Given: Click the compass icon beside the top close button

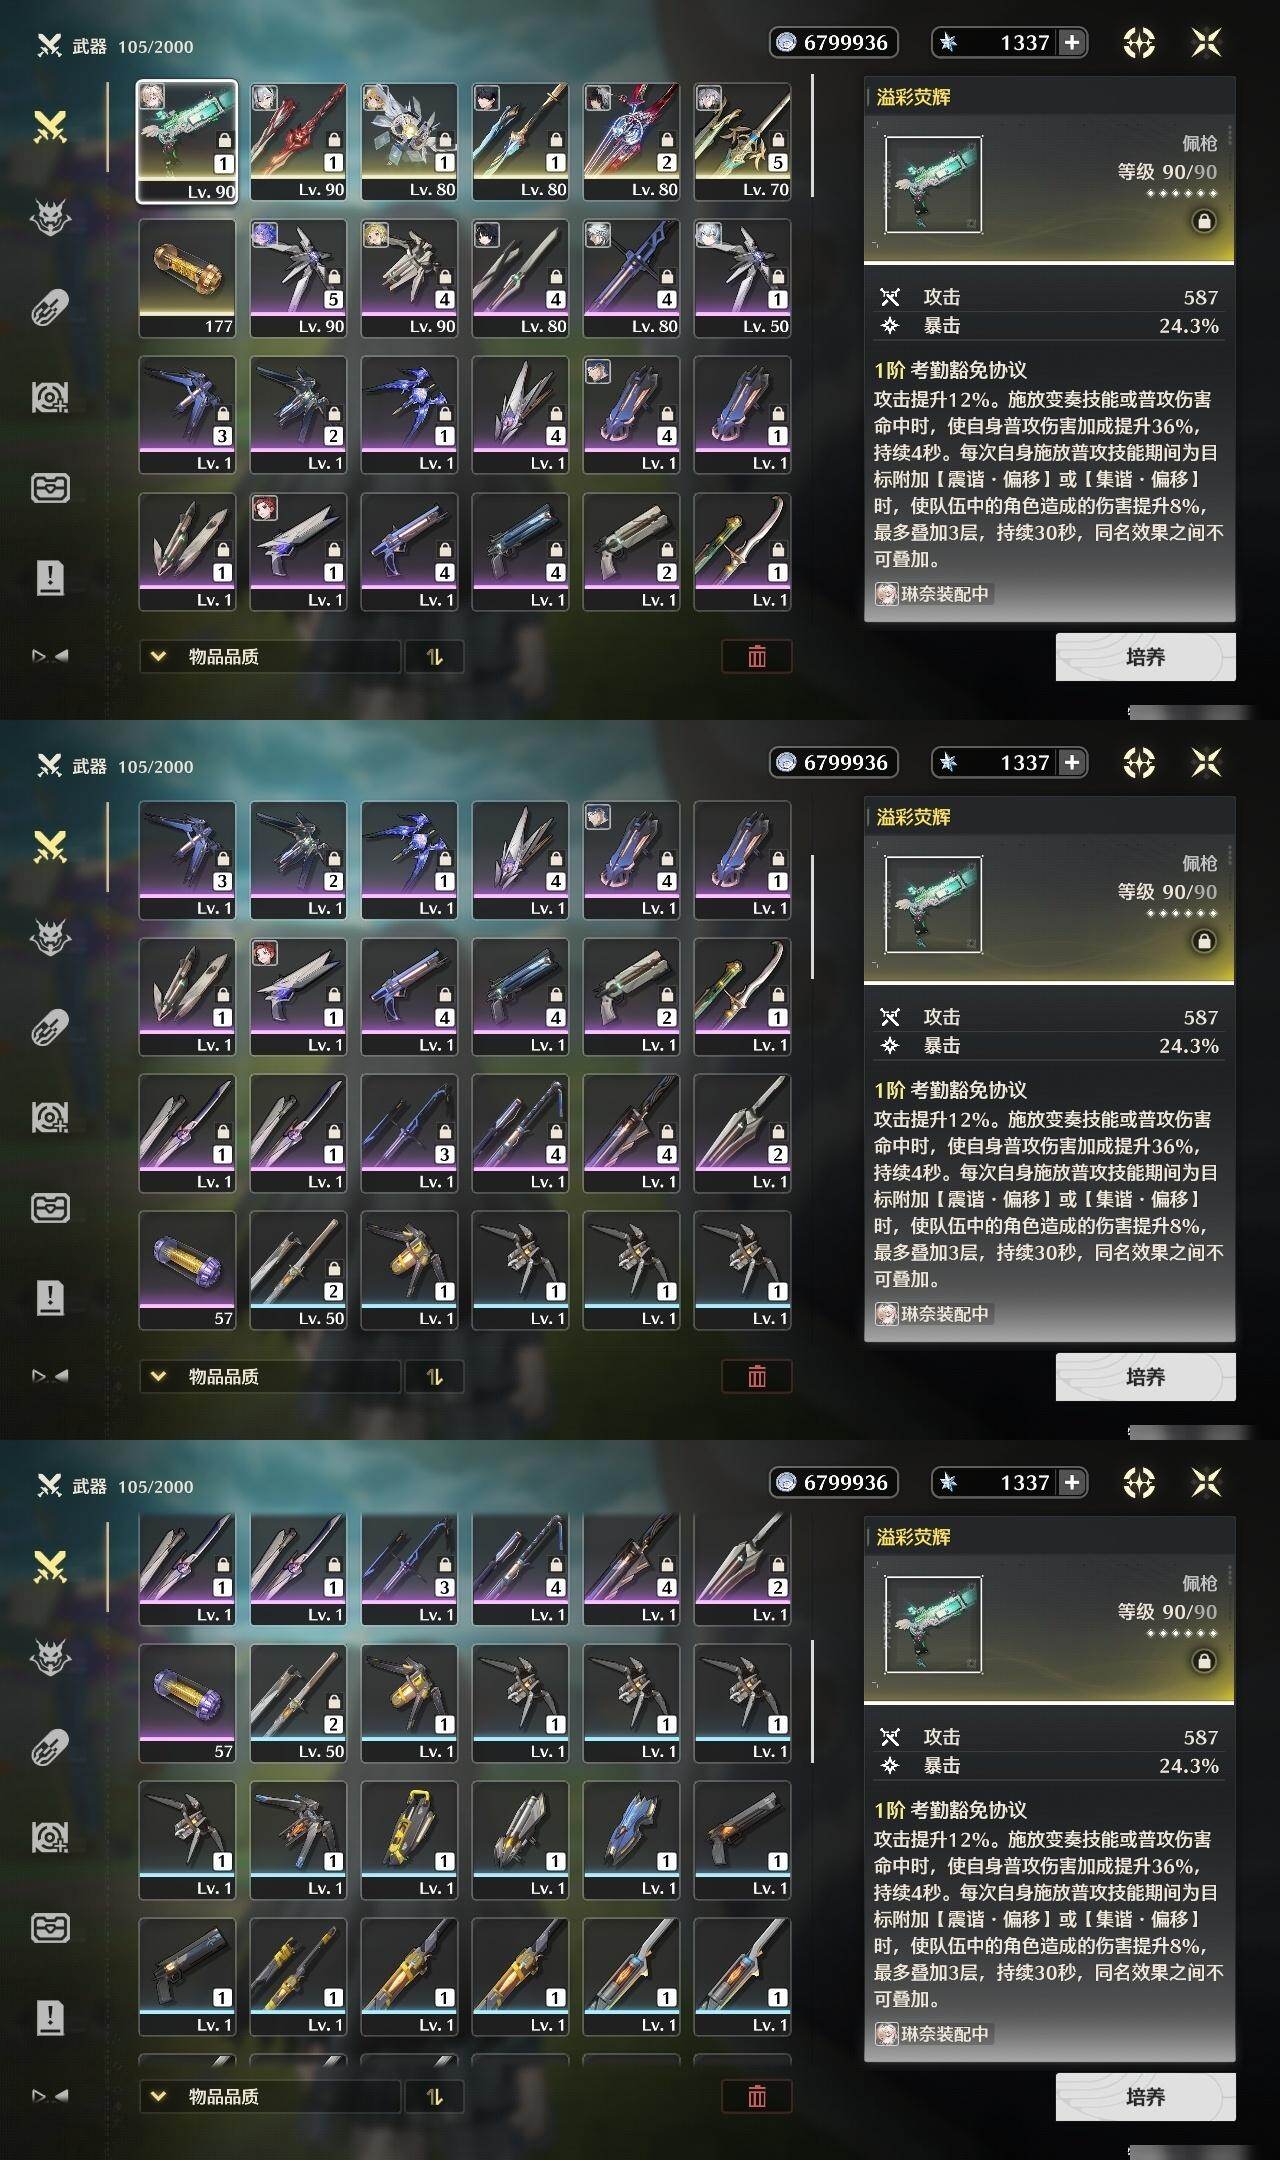Looking at the screenshot, I should [x=1139, y=42].
